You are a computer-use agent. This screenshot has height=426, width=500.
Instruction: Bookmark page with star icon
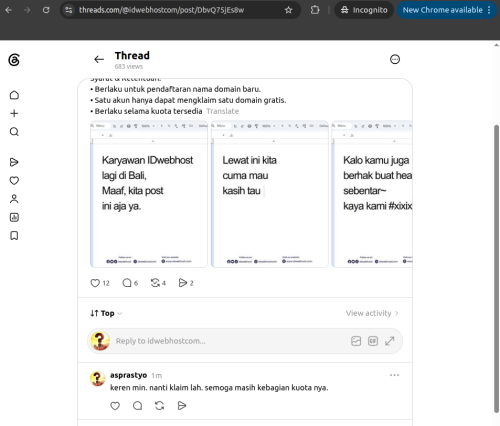pos(289,10)
